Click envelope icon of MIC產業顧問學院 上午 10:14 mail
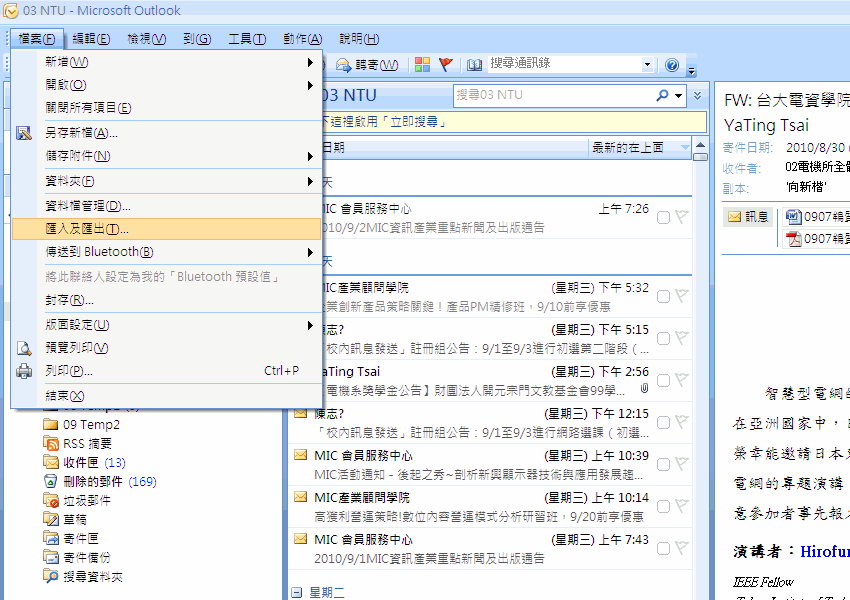Screen dimensions: 850x600 [300, 497]
